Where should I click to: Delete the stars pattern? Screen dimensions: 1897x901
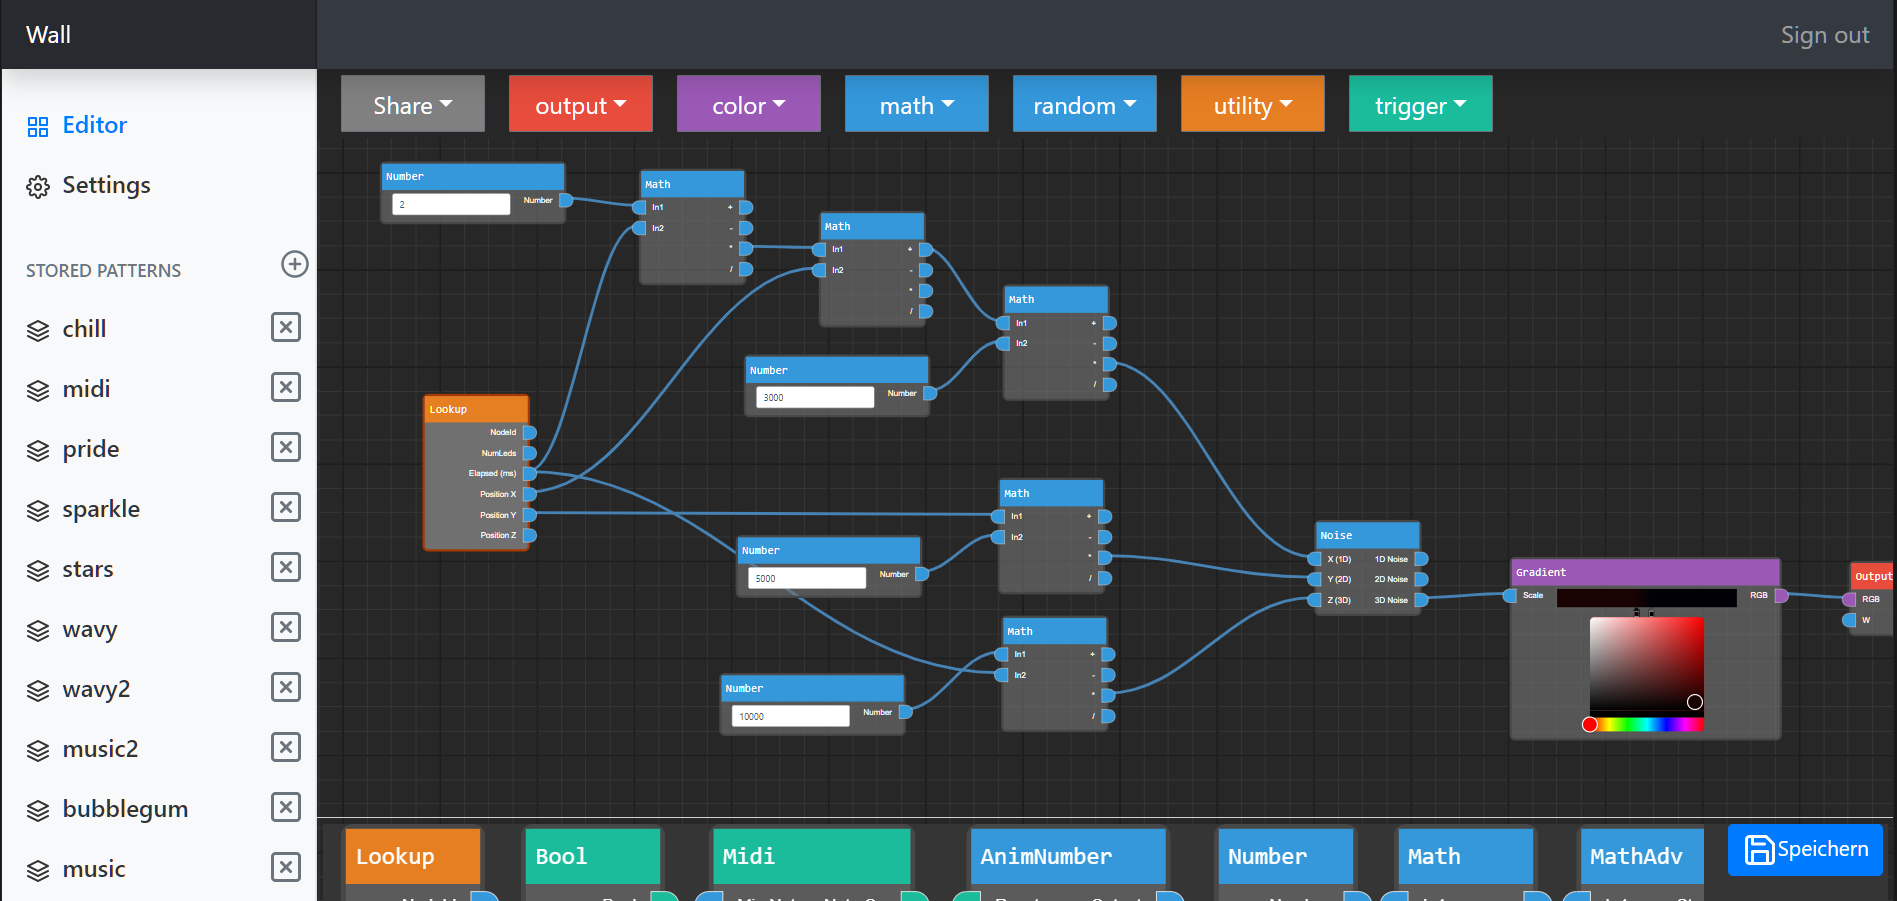click(286, 567)
